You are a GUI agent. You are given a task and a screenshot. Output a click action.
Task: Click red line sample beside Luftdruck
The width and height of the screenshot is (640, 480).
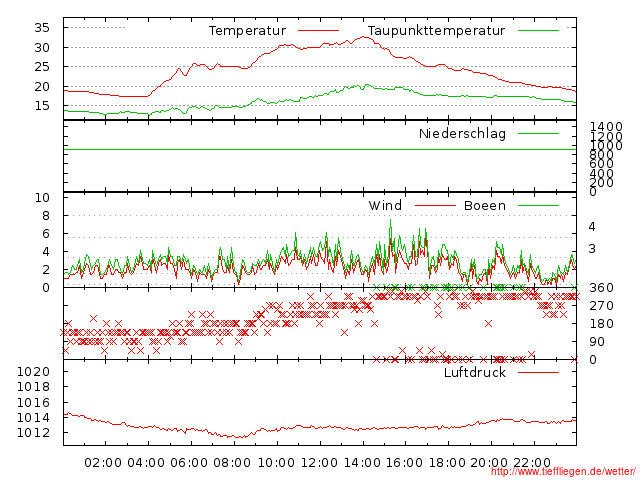pyautogui.click(x=538, y=372)
